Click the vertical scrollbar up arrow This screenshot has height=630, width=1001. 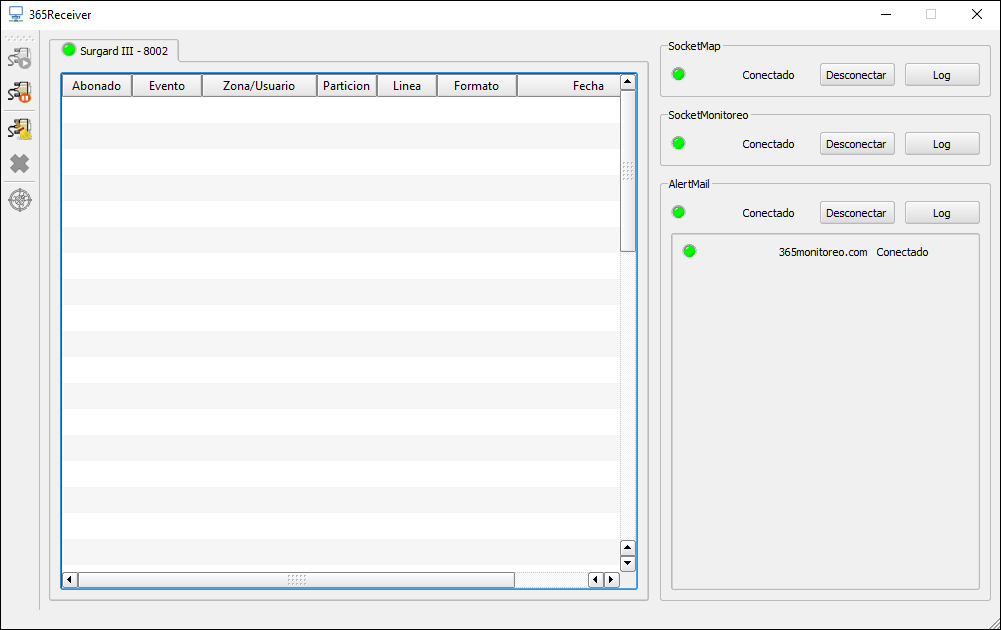coord(628,82)
